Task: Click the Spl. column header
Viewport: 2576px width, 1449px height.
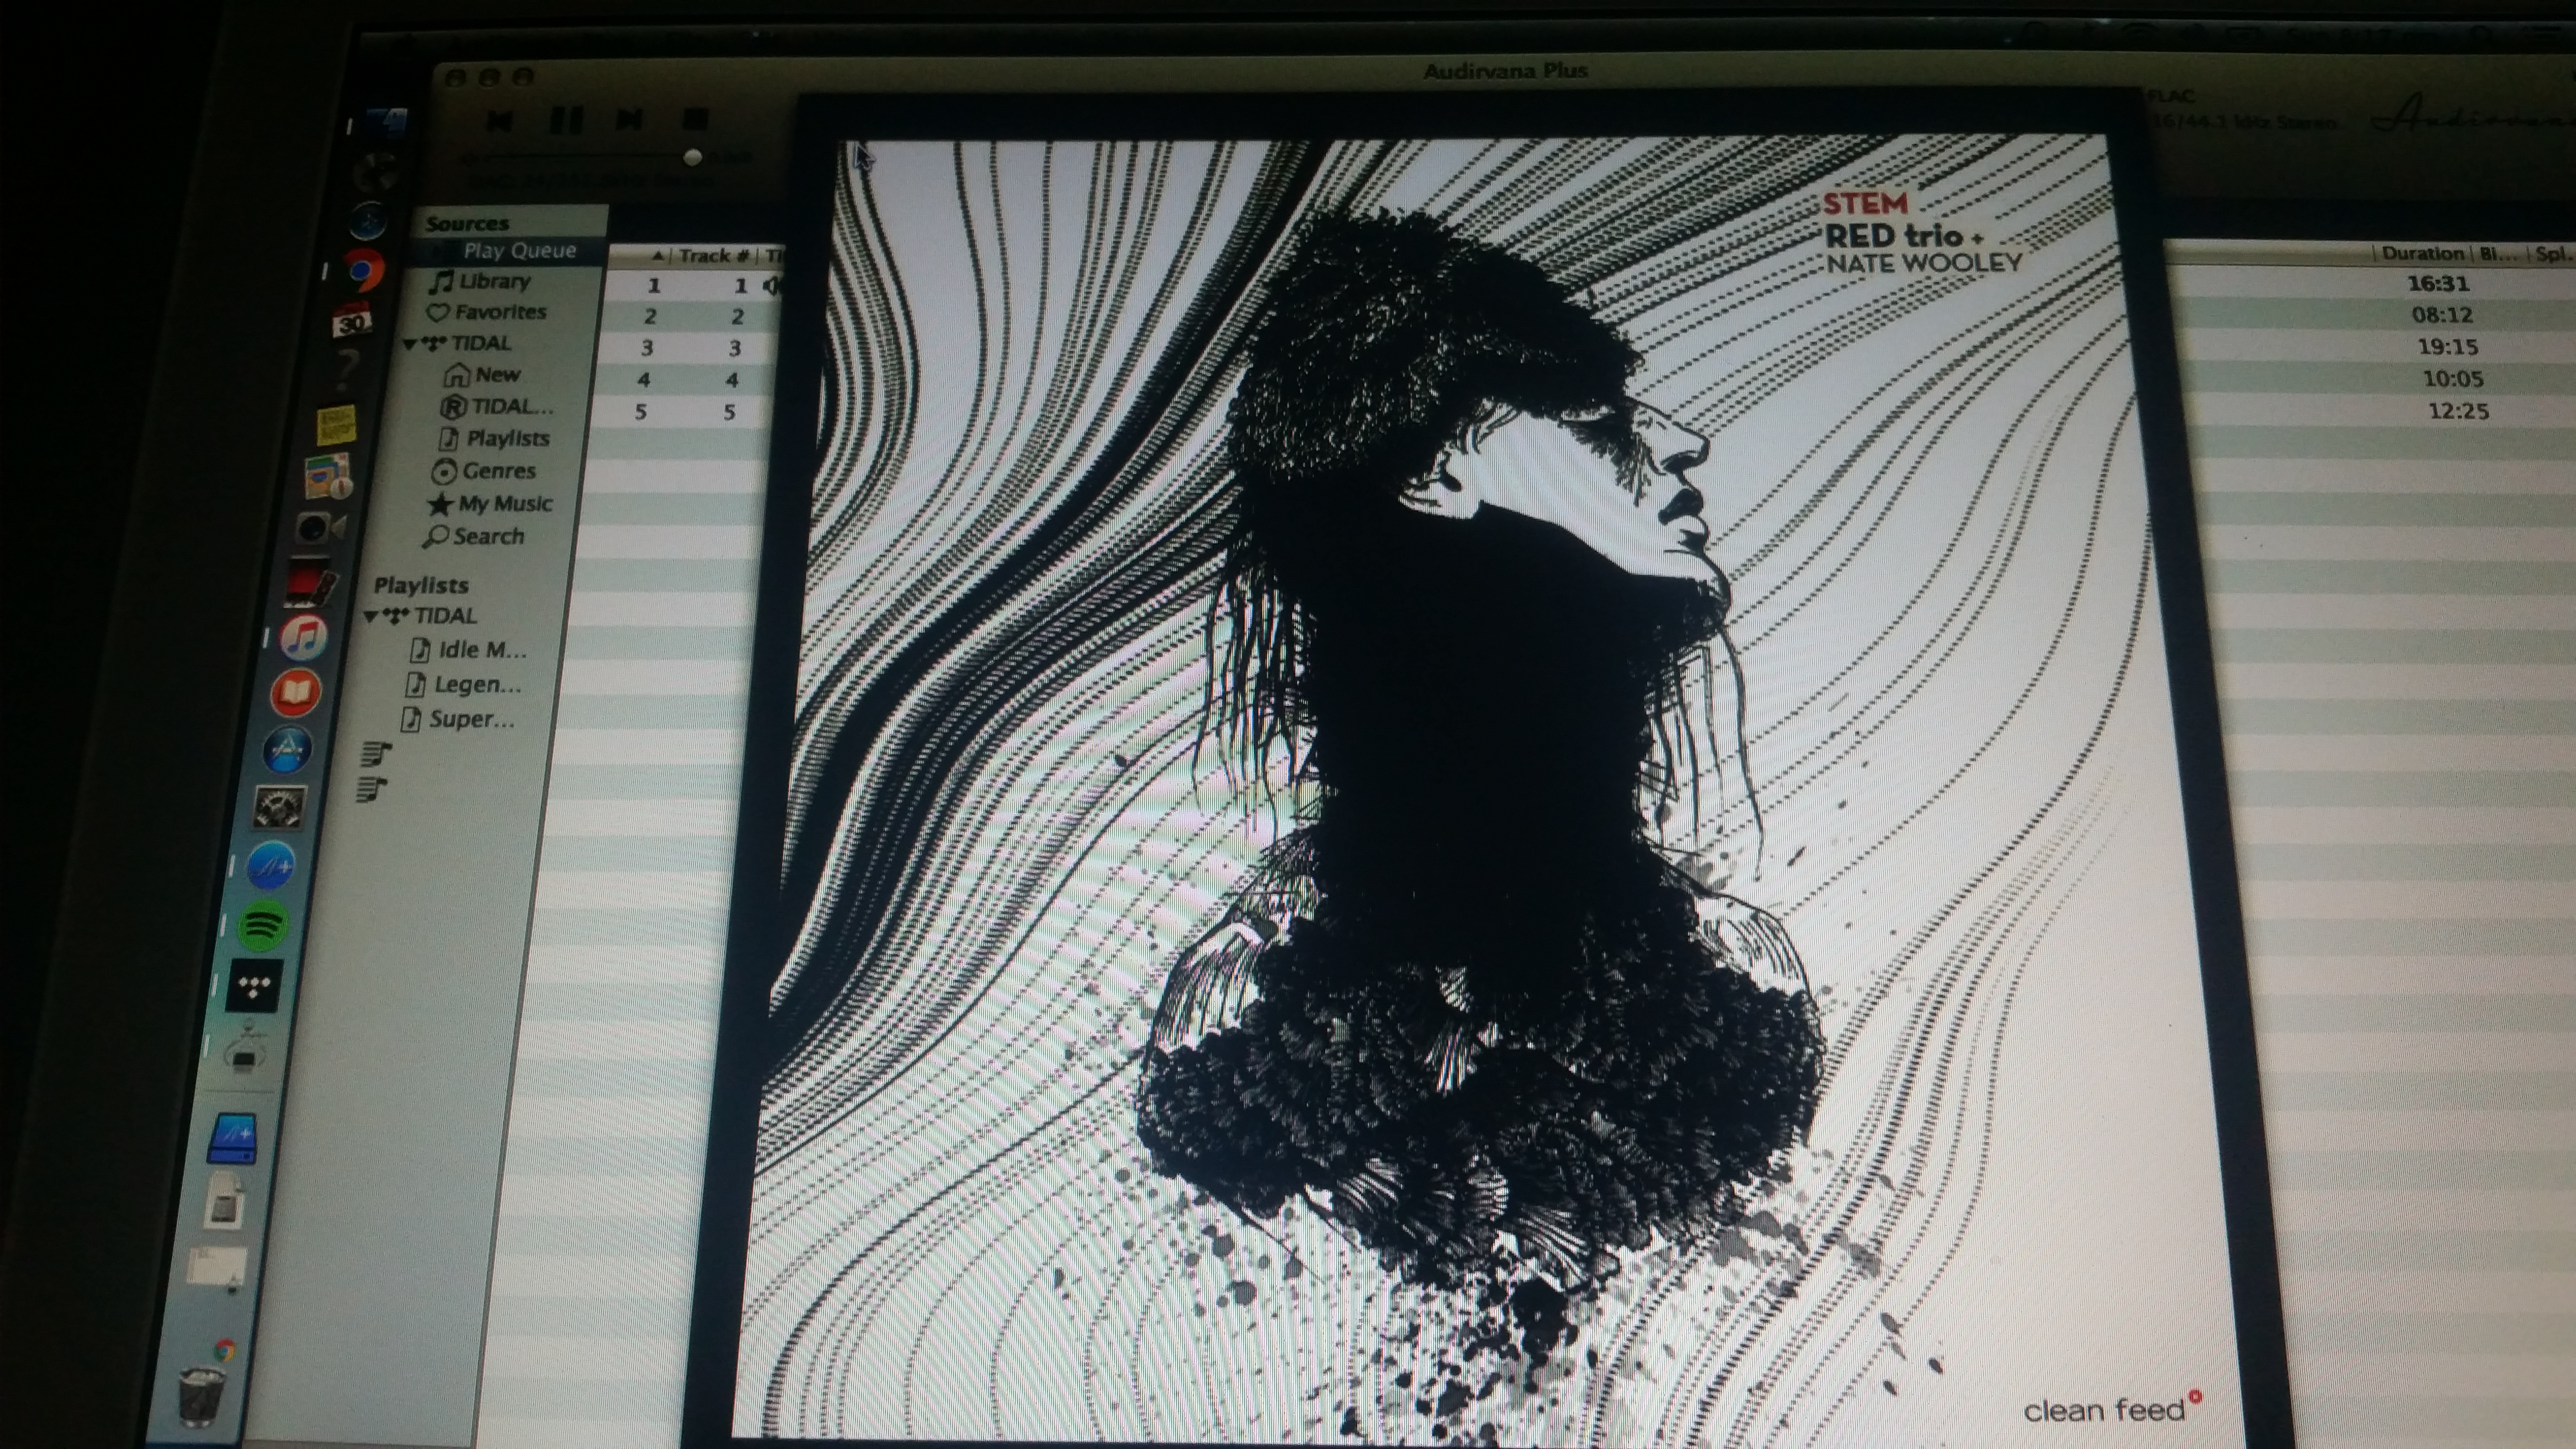Action: (x=2553, y=255)
